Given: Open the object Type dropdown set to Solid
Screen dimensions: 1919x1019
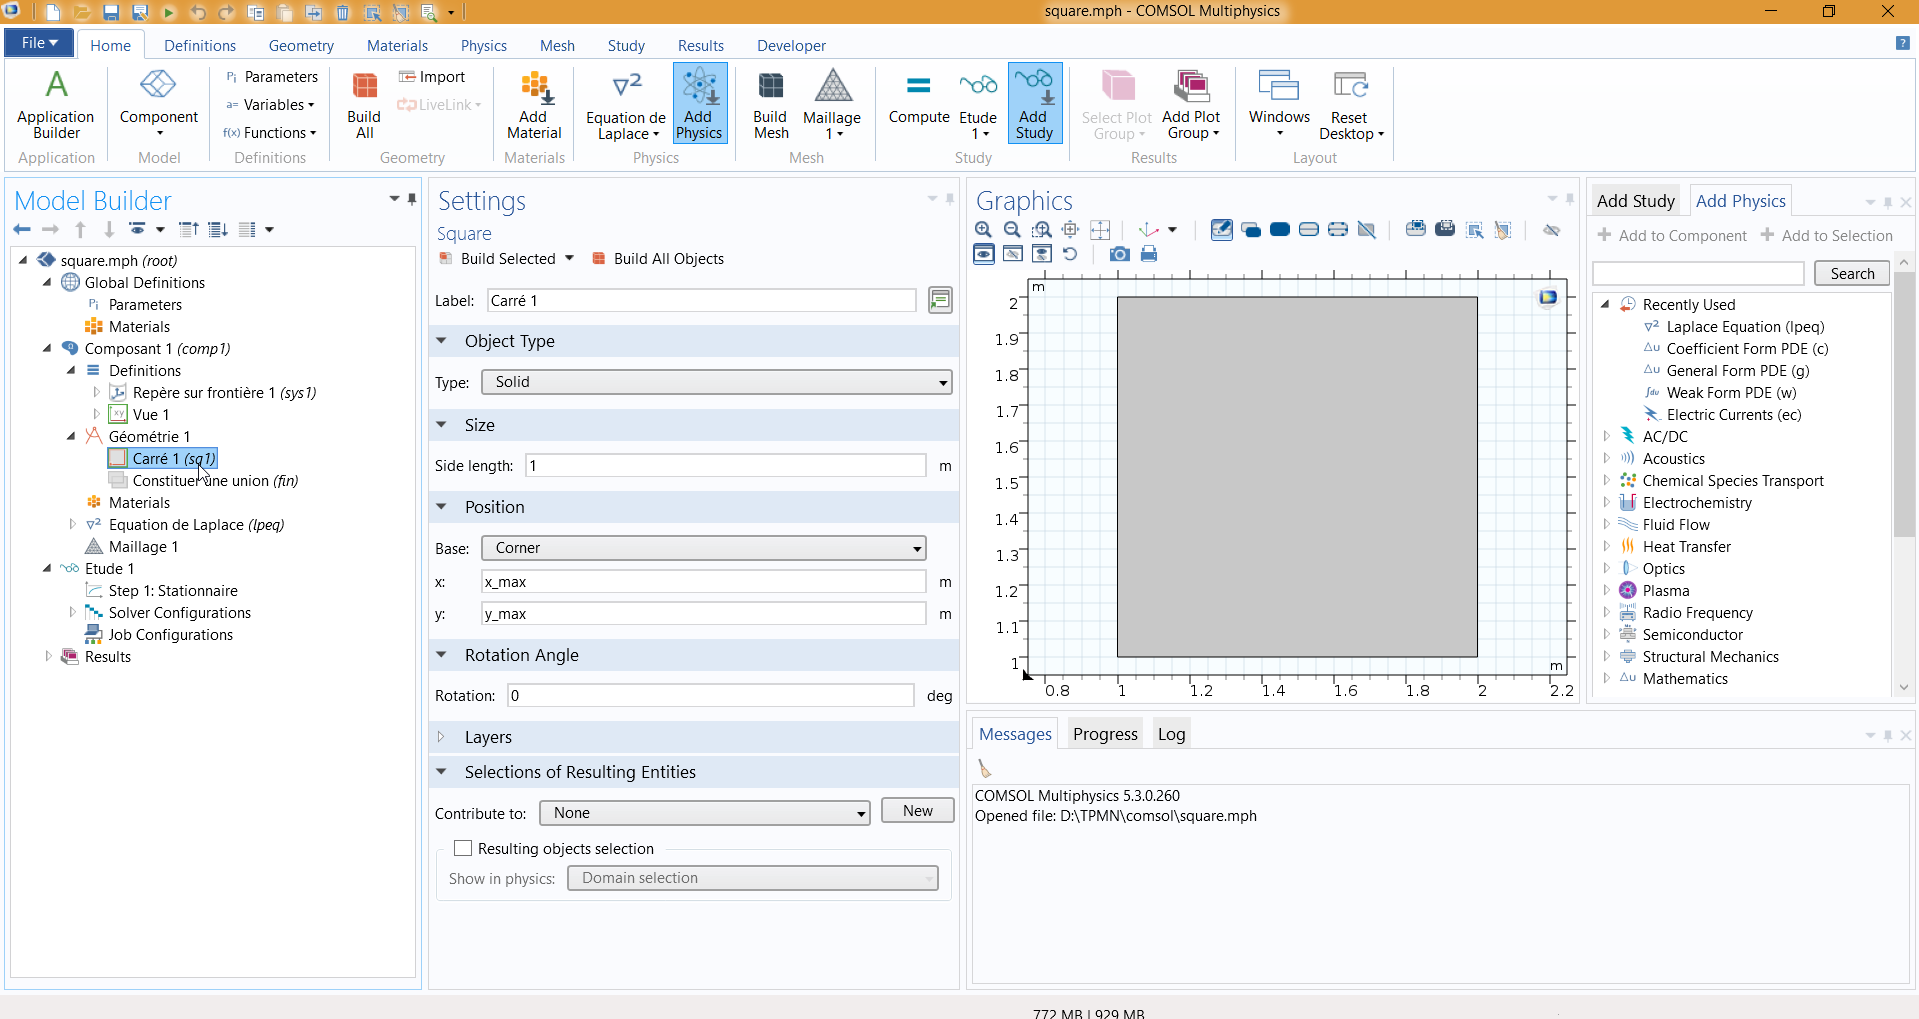Looking at the screenshot, I should 716,382.
